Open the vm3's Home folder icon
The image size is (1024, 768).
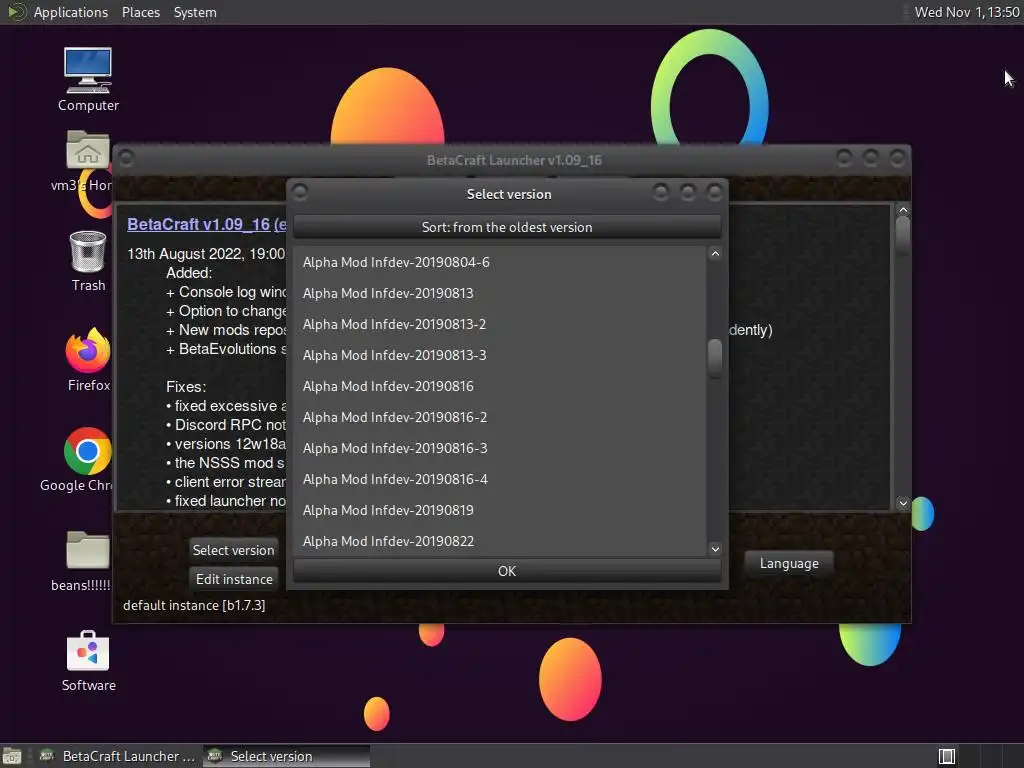click(x=88, y=152)
